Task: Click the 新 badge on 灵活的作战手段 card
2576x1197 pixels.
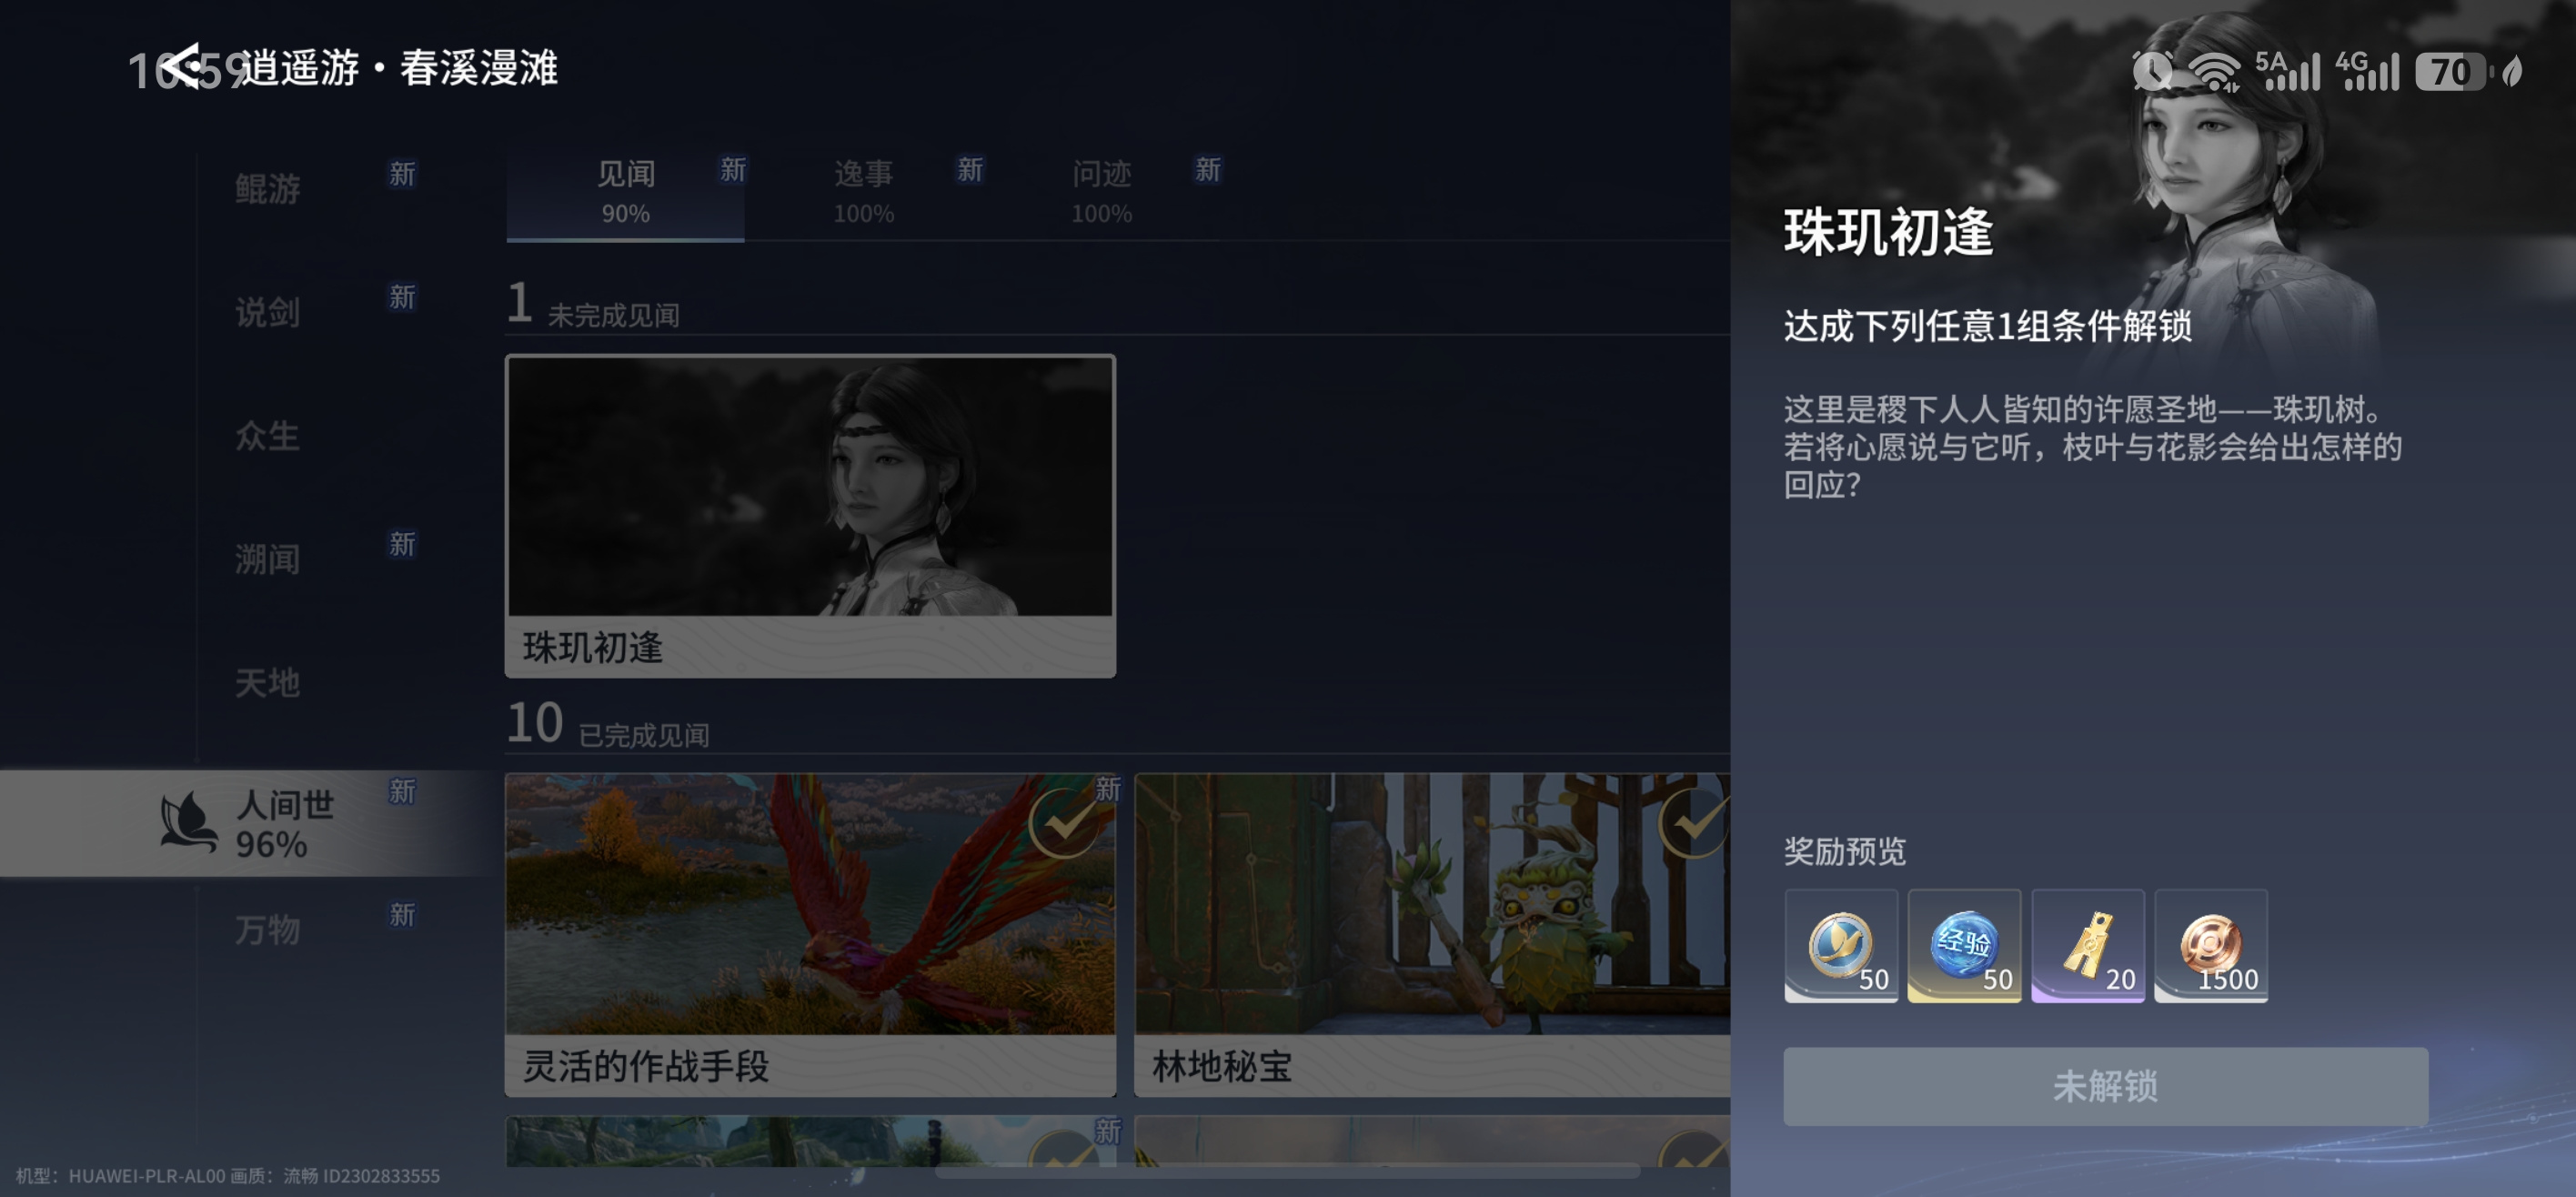Action: coord(1107,789)
